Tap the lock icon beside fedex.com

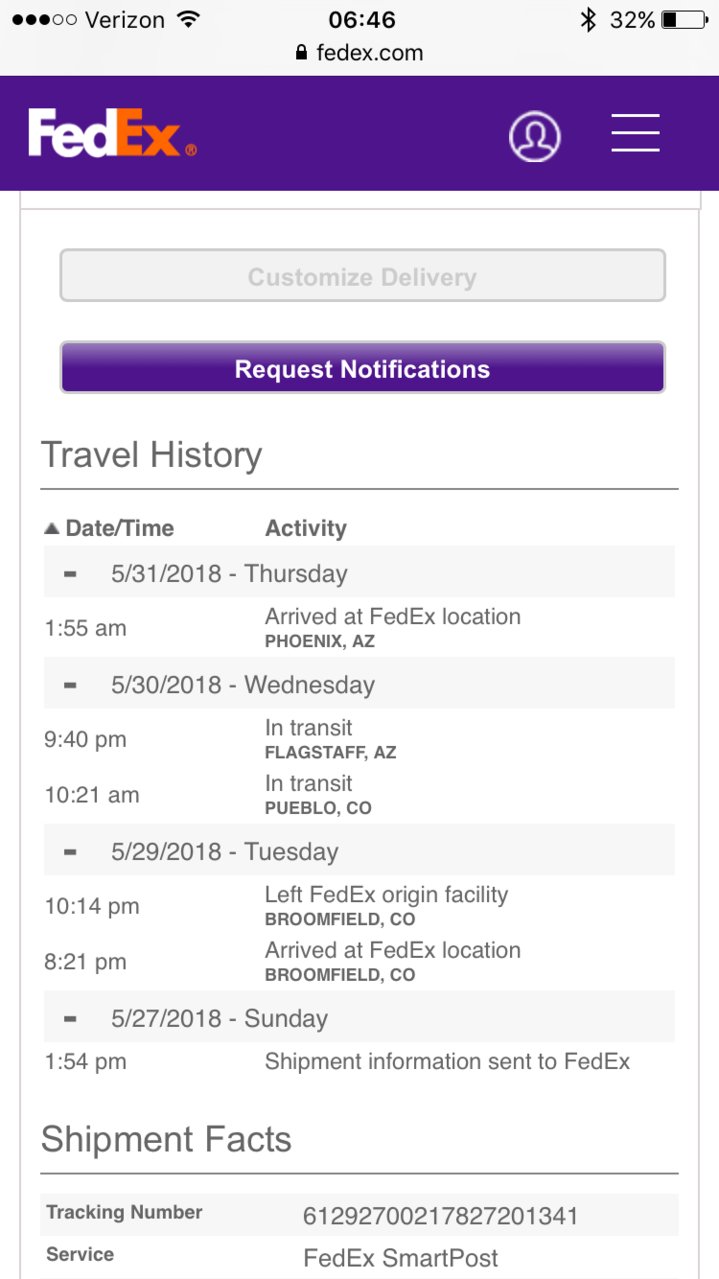[x=302, y=53]
